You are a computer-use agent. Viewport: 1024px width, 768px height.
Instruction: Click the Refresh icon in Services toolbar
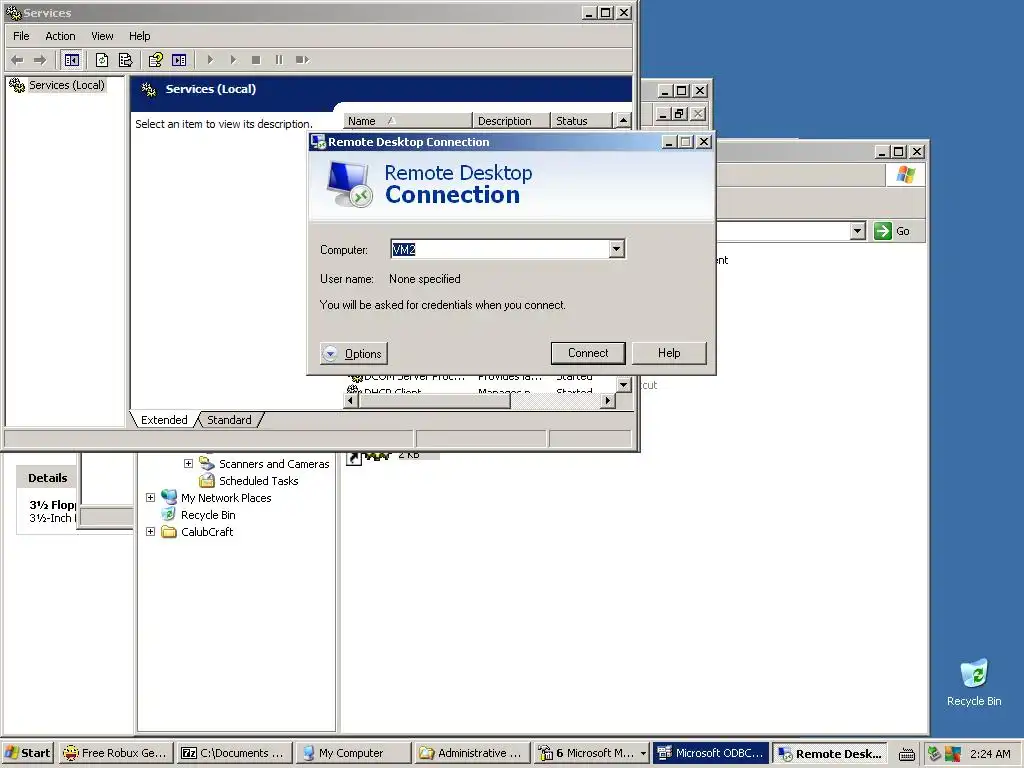tap(102, 60)
